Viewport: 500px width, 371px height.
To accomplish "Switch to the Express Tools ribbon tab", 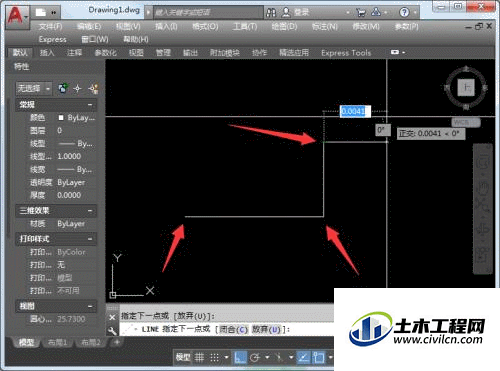I will coord(346,53).
